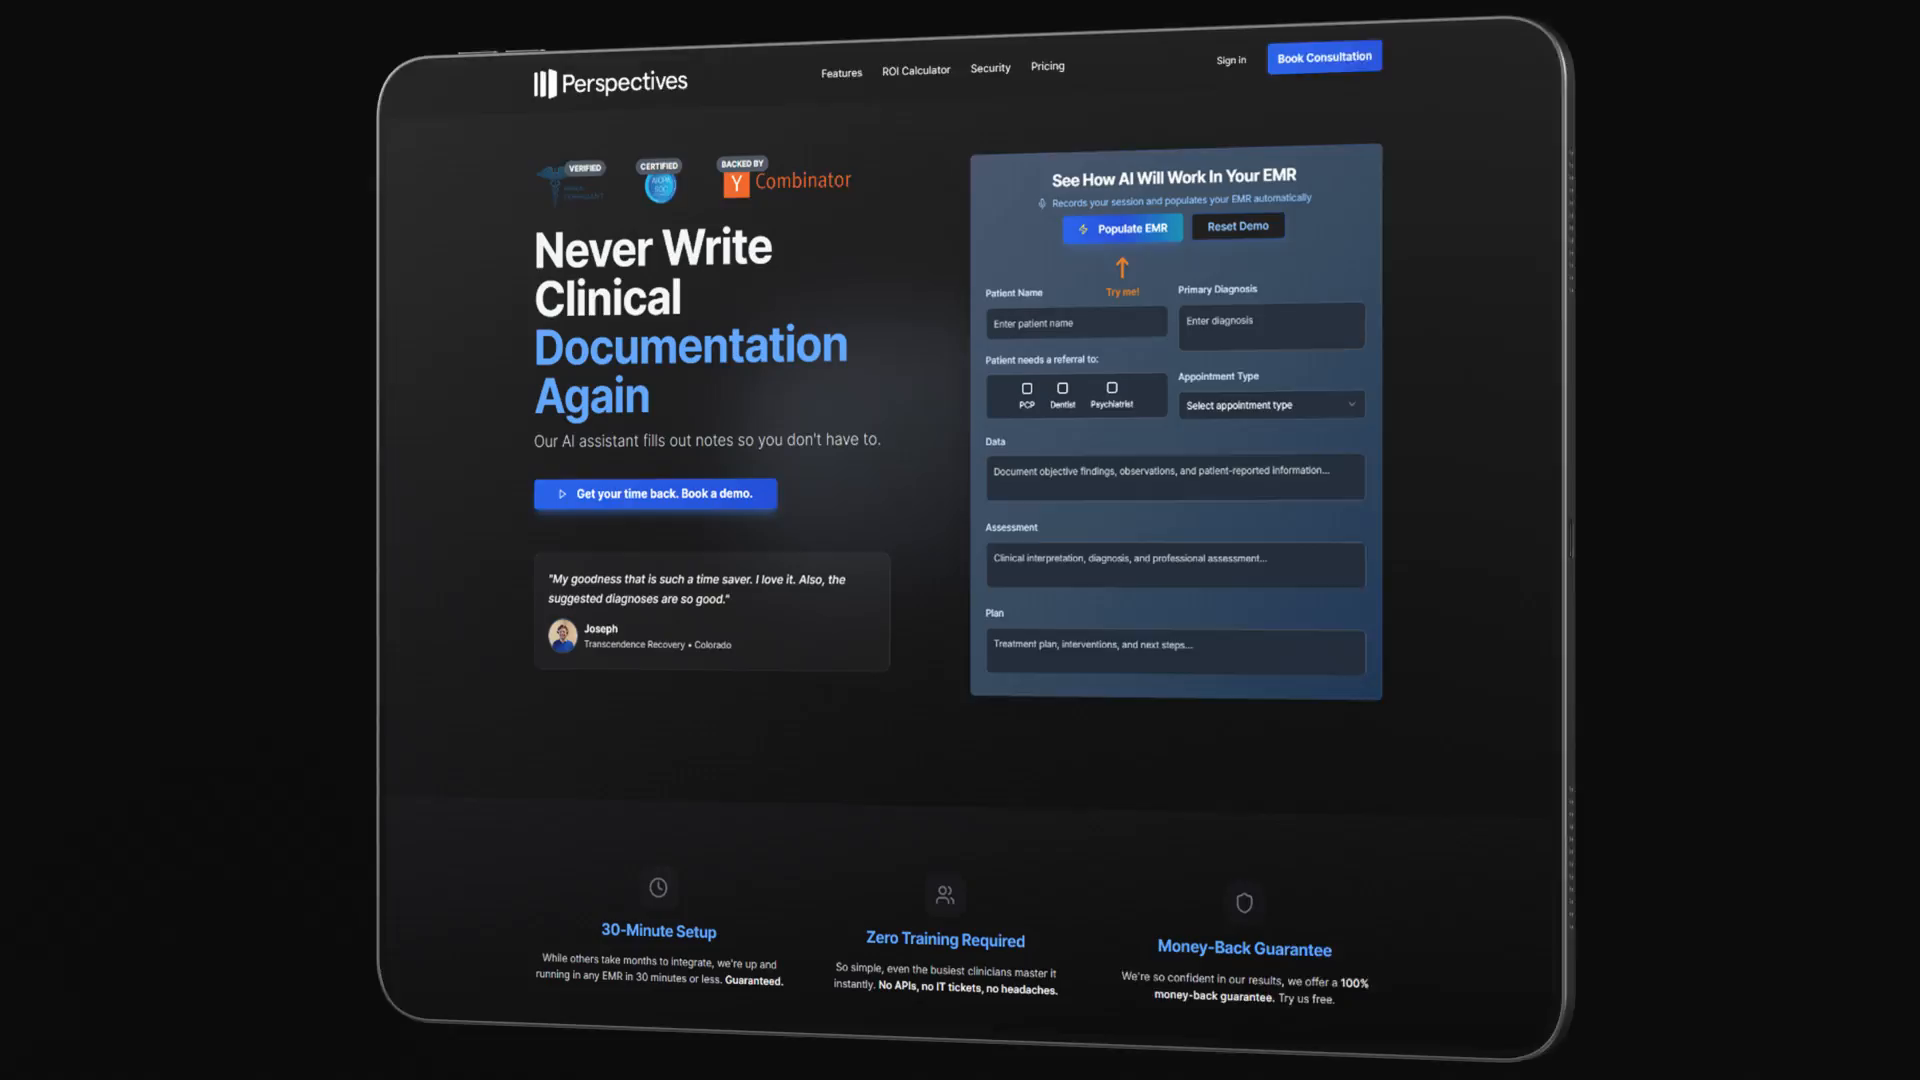
Task: Click the people icon above Zero Training Required
Action: click(945, 895)
